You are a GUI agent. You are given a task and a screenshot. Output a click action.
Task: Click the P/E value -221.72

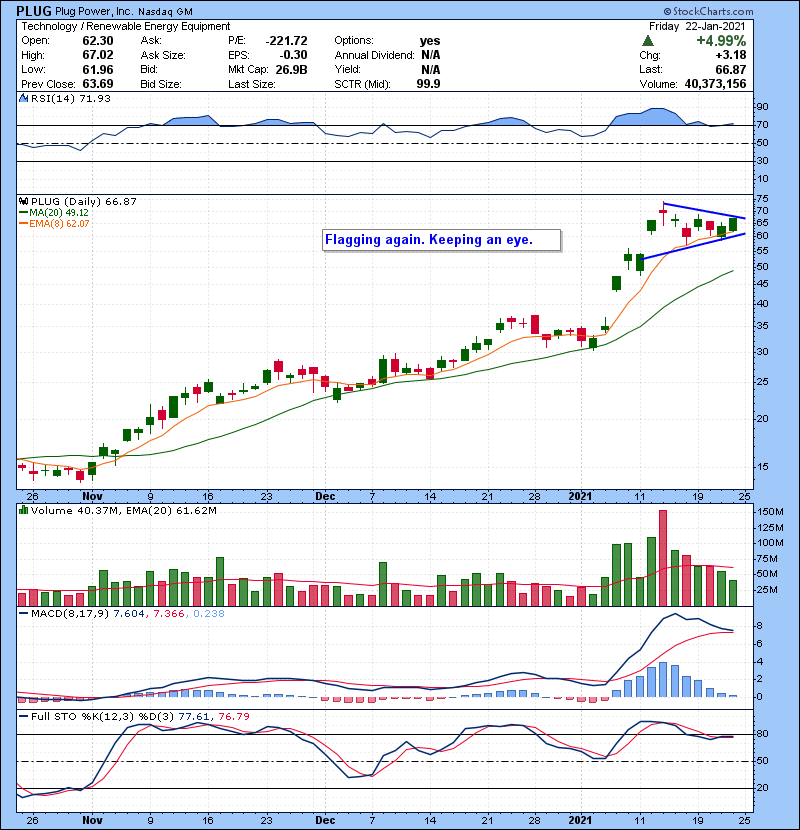(x=286, y=41)
